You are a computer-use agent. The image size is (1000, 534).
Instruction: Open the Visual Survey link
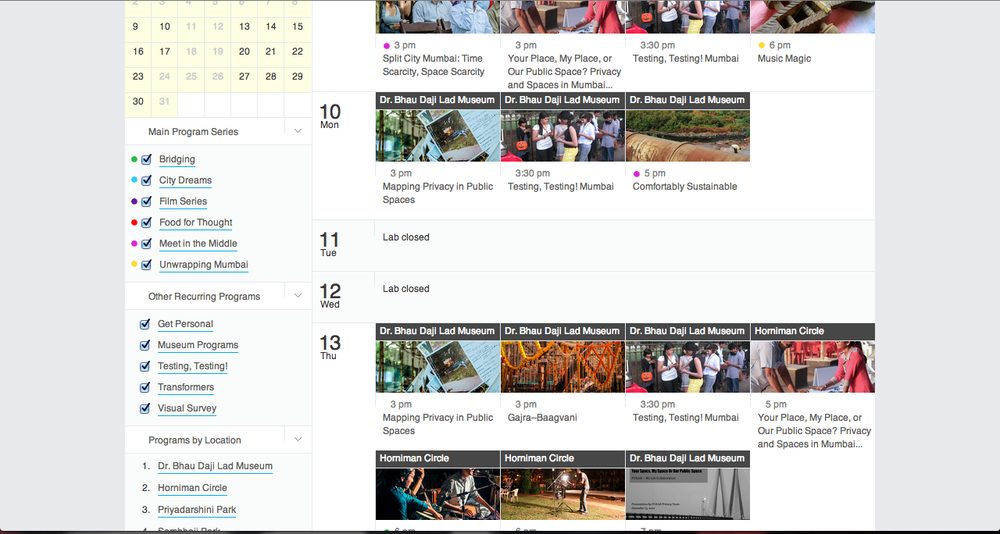point(187,408)
